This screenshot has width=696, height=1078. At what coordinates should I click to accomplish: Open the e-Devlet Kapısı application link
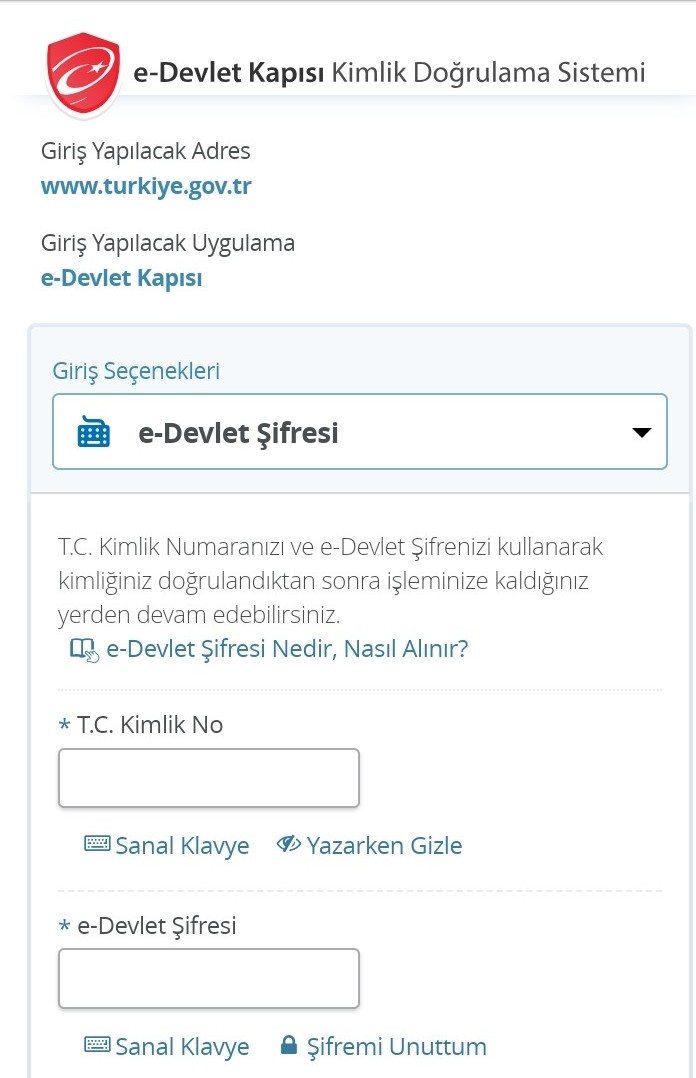click(122, 278)
